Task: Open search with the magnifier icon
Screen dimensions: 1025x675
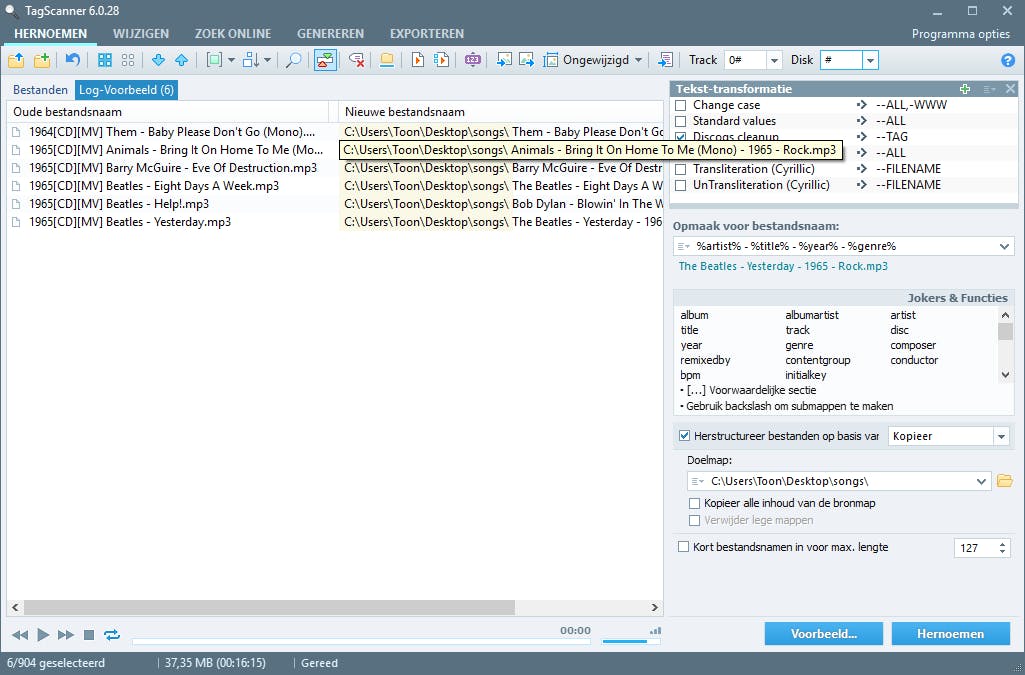Action: coord(294,60)
